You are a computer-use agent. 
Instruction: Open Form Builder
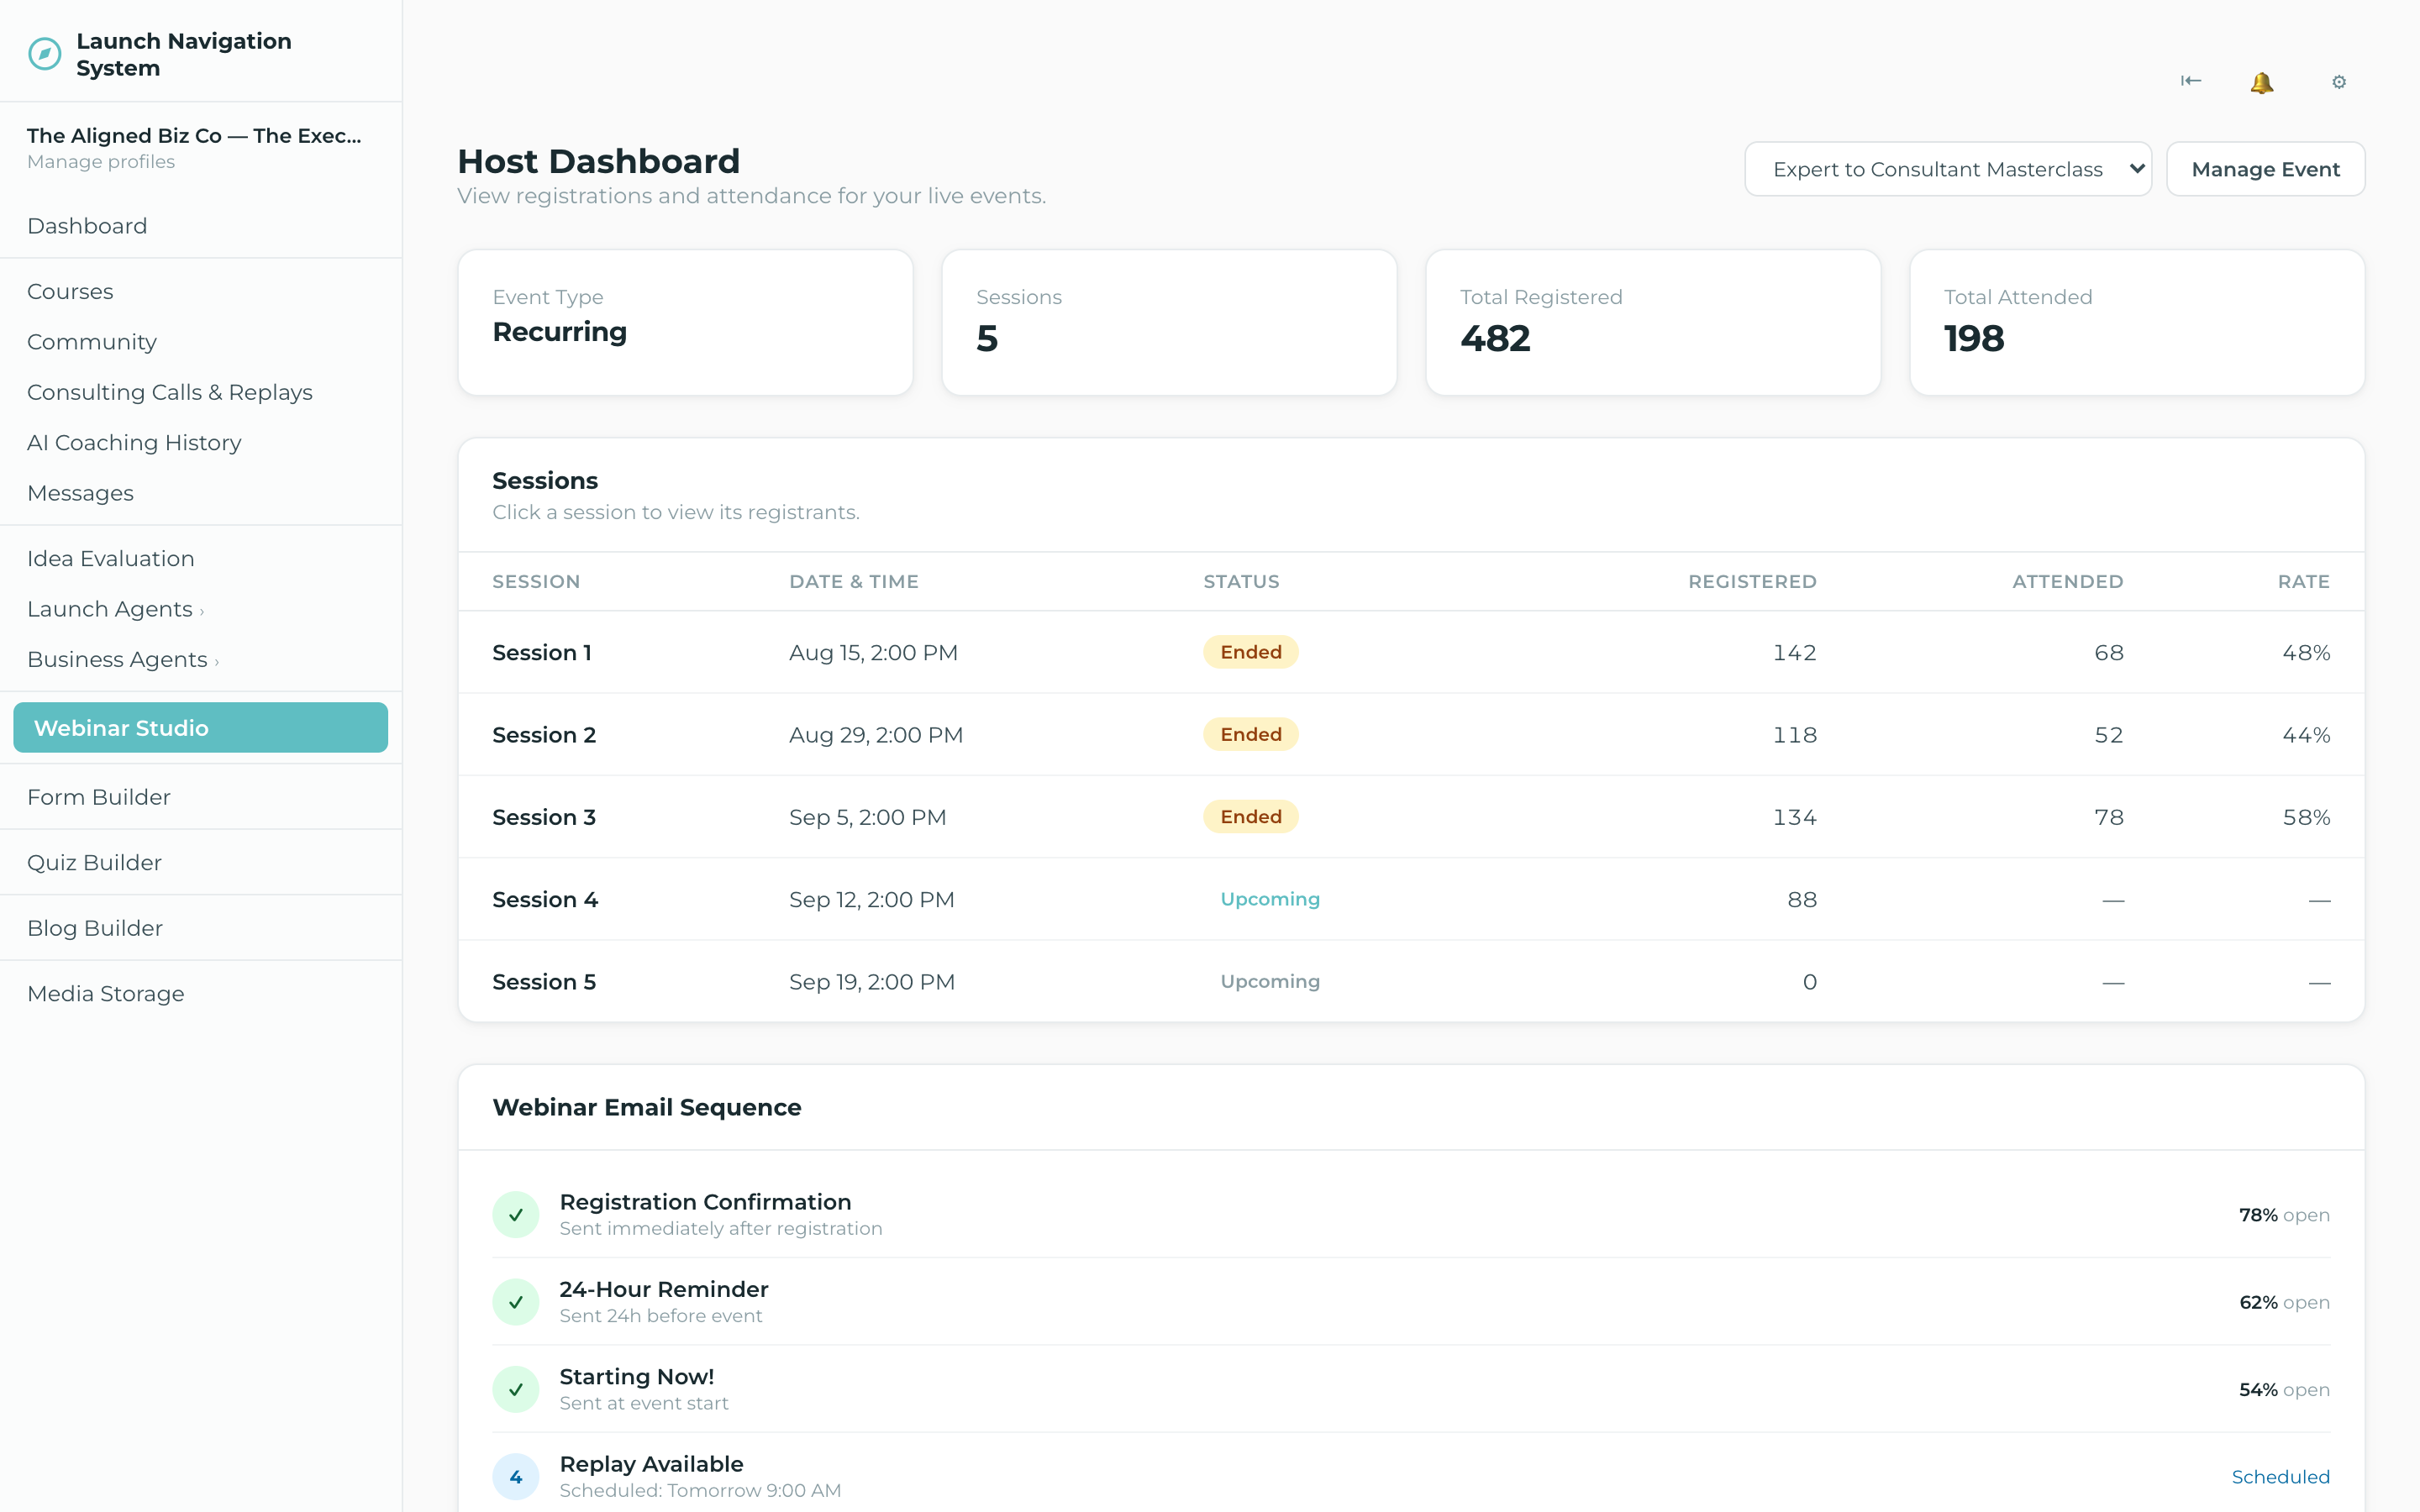[x=99, y=797]
